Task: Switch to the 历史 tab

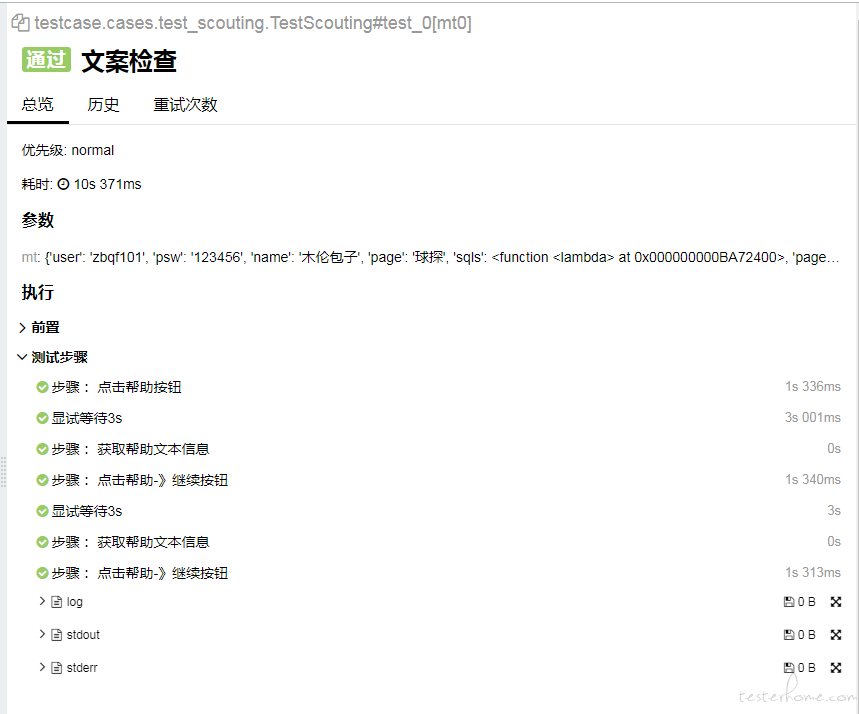Action: (103, 104)
